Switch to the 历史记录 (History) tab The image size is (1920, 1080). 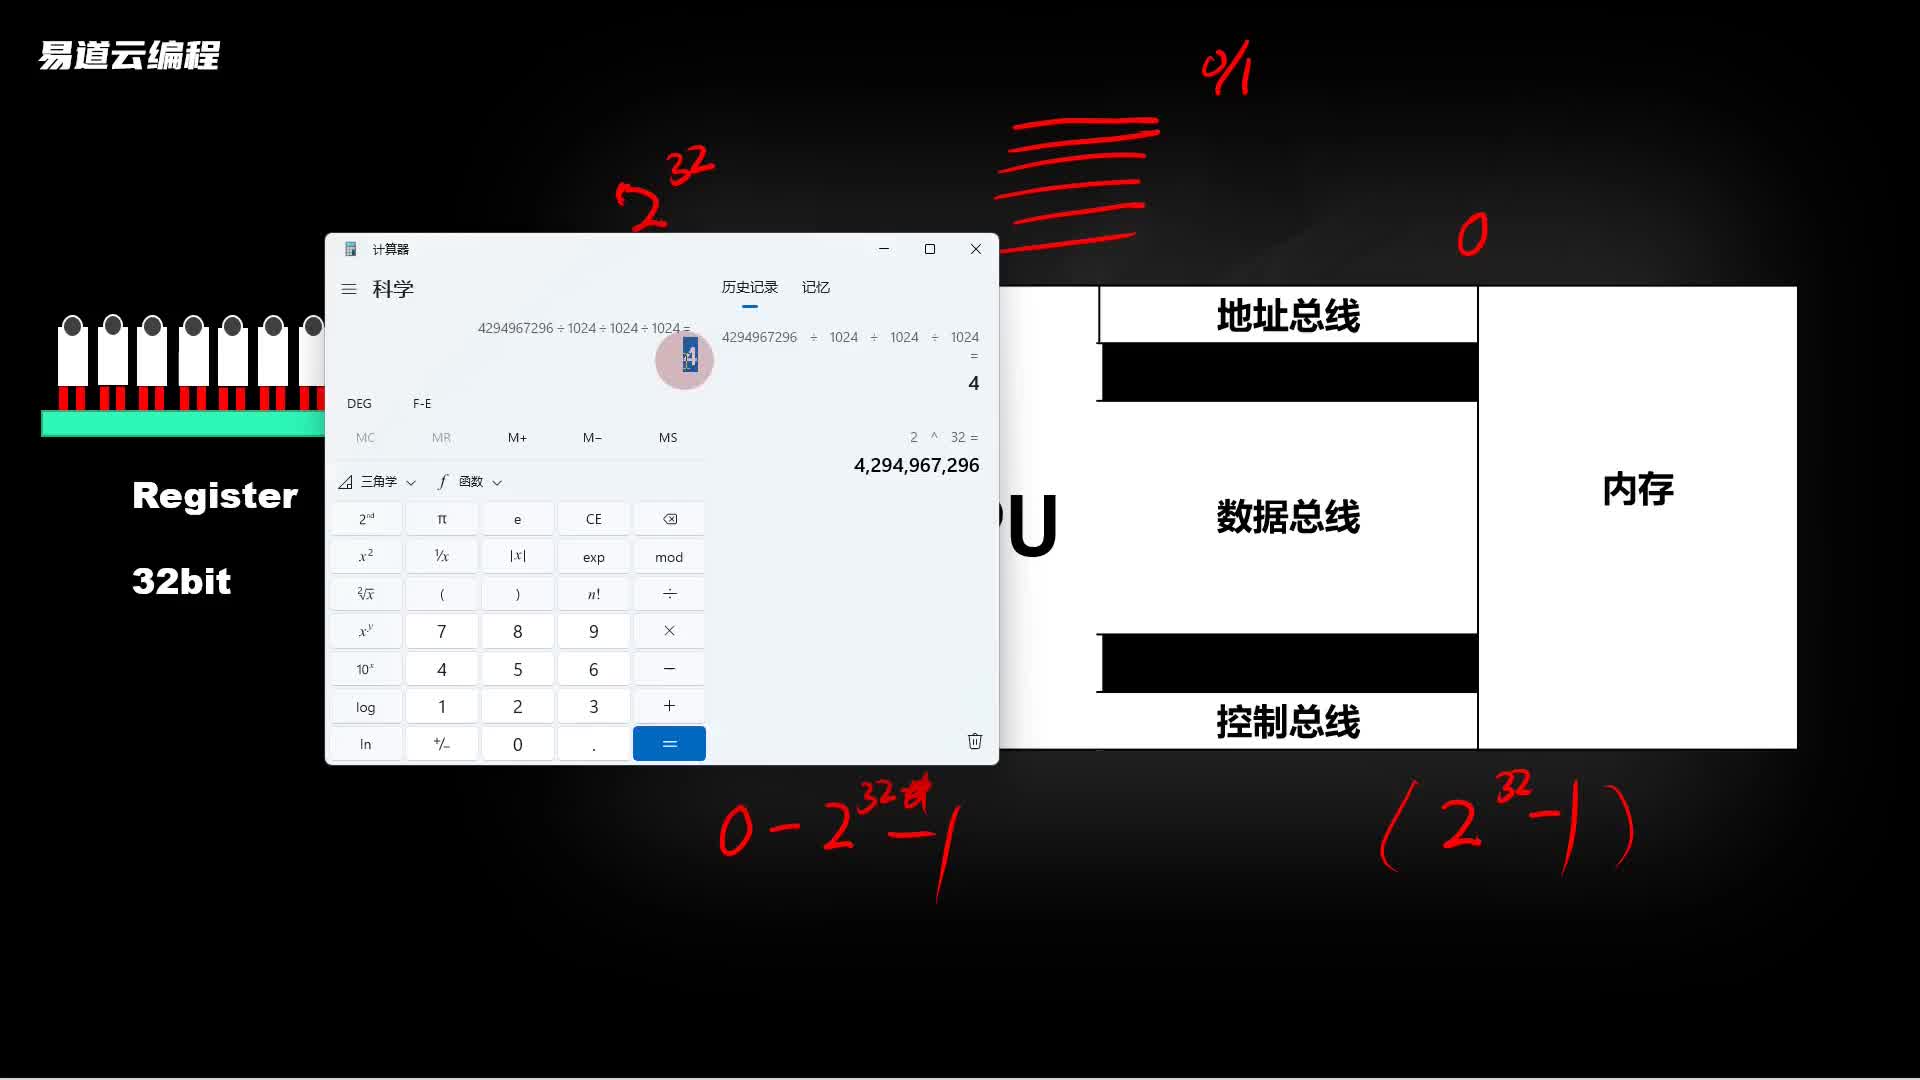(749, 286)
